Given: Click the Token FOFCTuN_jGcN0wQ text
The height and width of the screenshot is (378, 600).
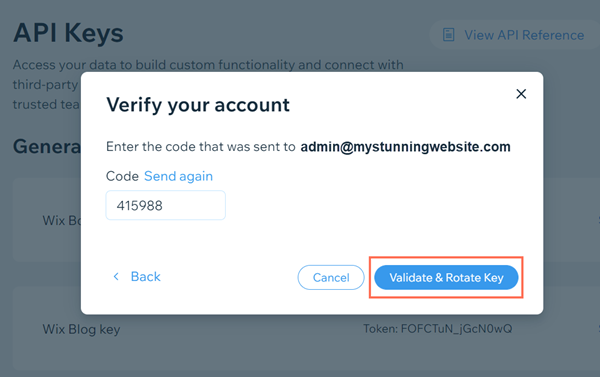Looking at the screenshot, I should (x=437, y=329).
